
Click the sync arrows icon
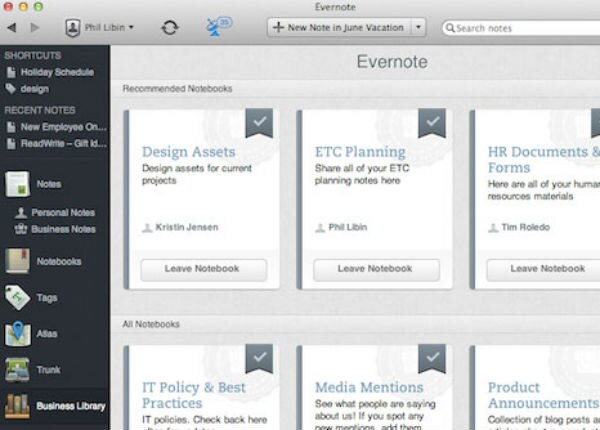point(170,27)
